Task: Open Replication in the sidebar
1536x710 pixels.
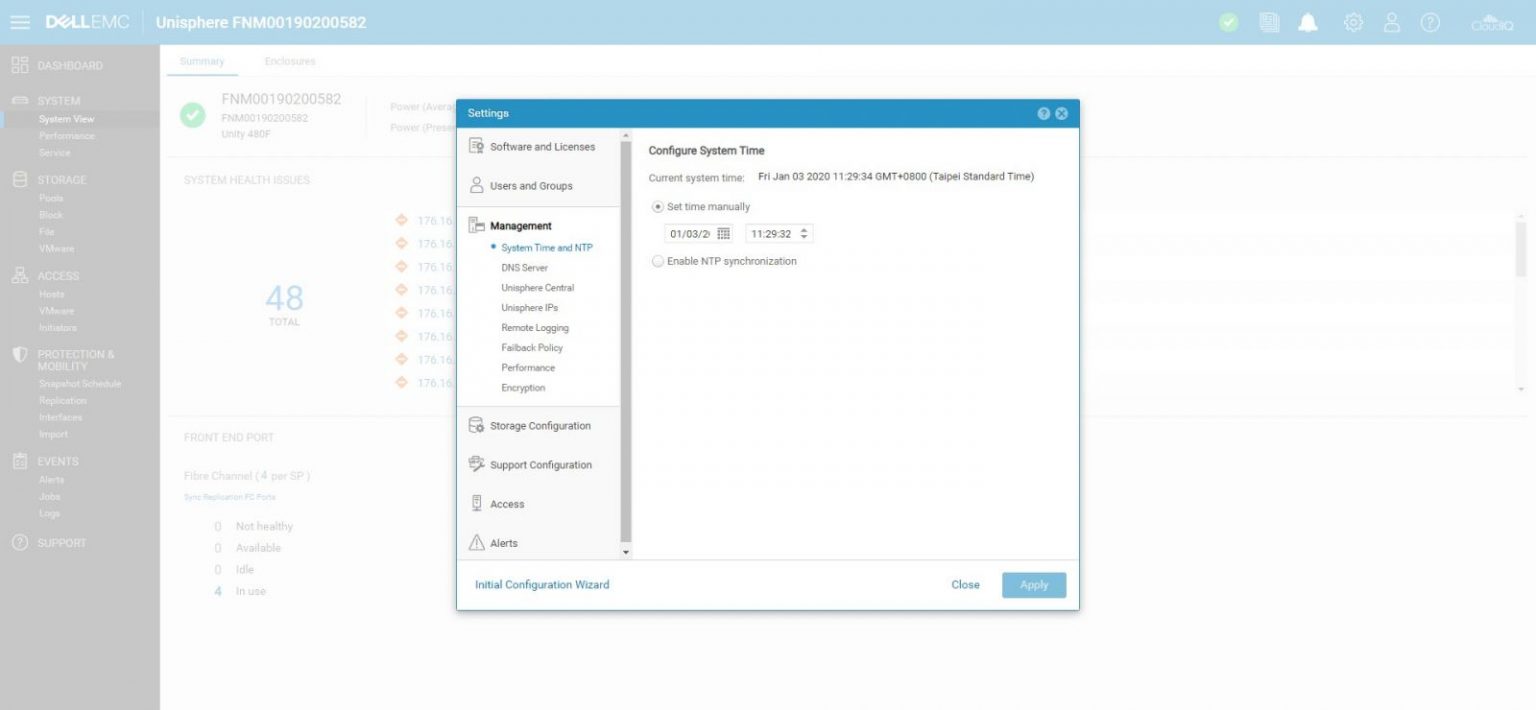Action: tap(62, 401)
